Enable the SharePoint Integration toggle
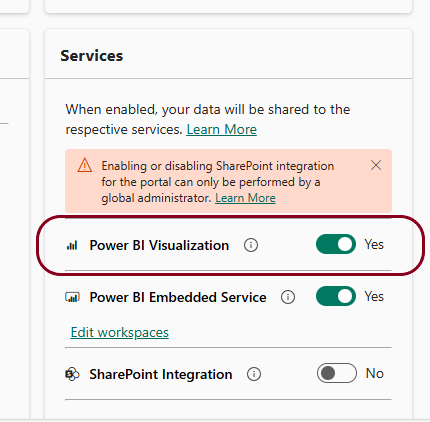The width and height of the screenshot is (430, 422). pyautogui.click(x=337, y=373)
